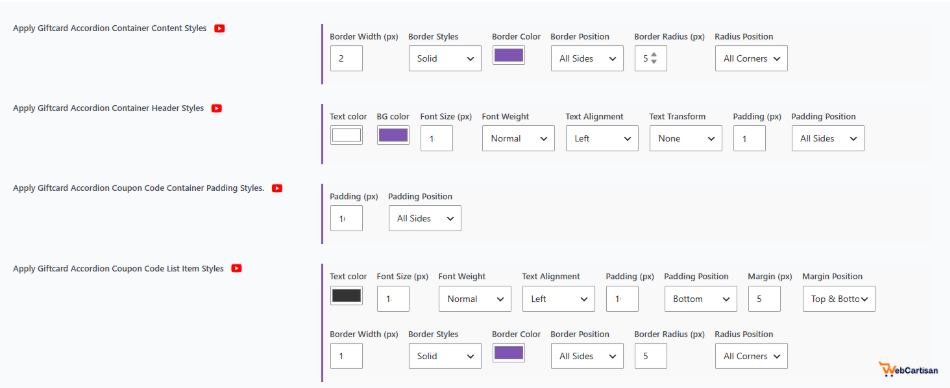Open Font Weight dropdown in Coupon Code List Item
This screenshot has width=950, height=388.
pyautogui.click(x=475, y=298)
